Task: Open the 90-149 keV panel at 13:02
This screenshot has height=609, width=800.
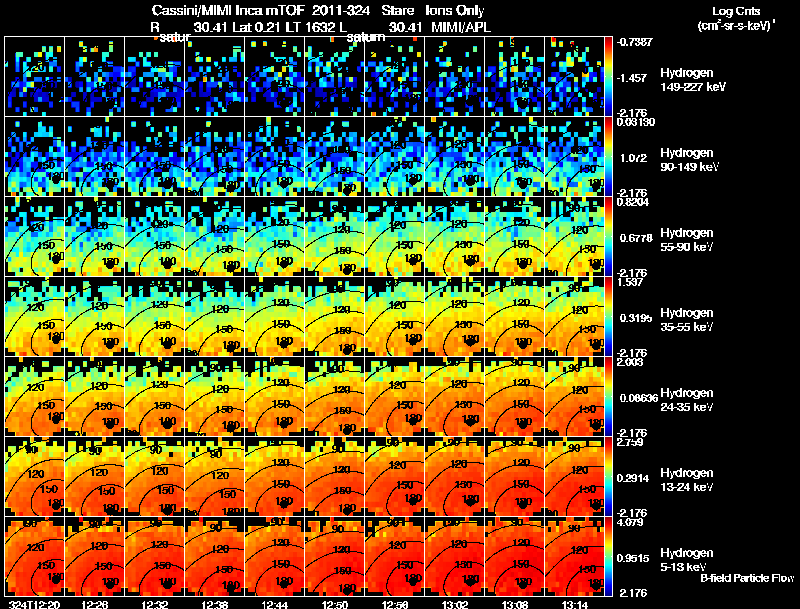Action: (454, 157)
